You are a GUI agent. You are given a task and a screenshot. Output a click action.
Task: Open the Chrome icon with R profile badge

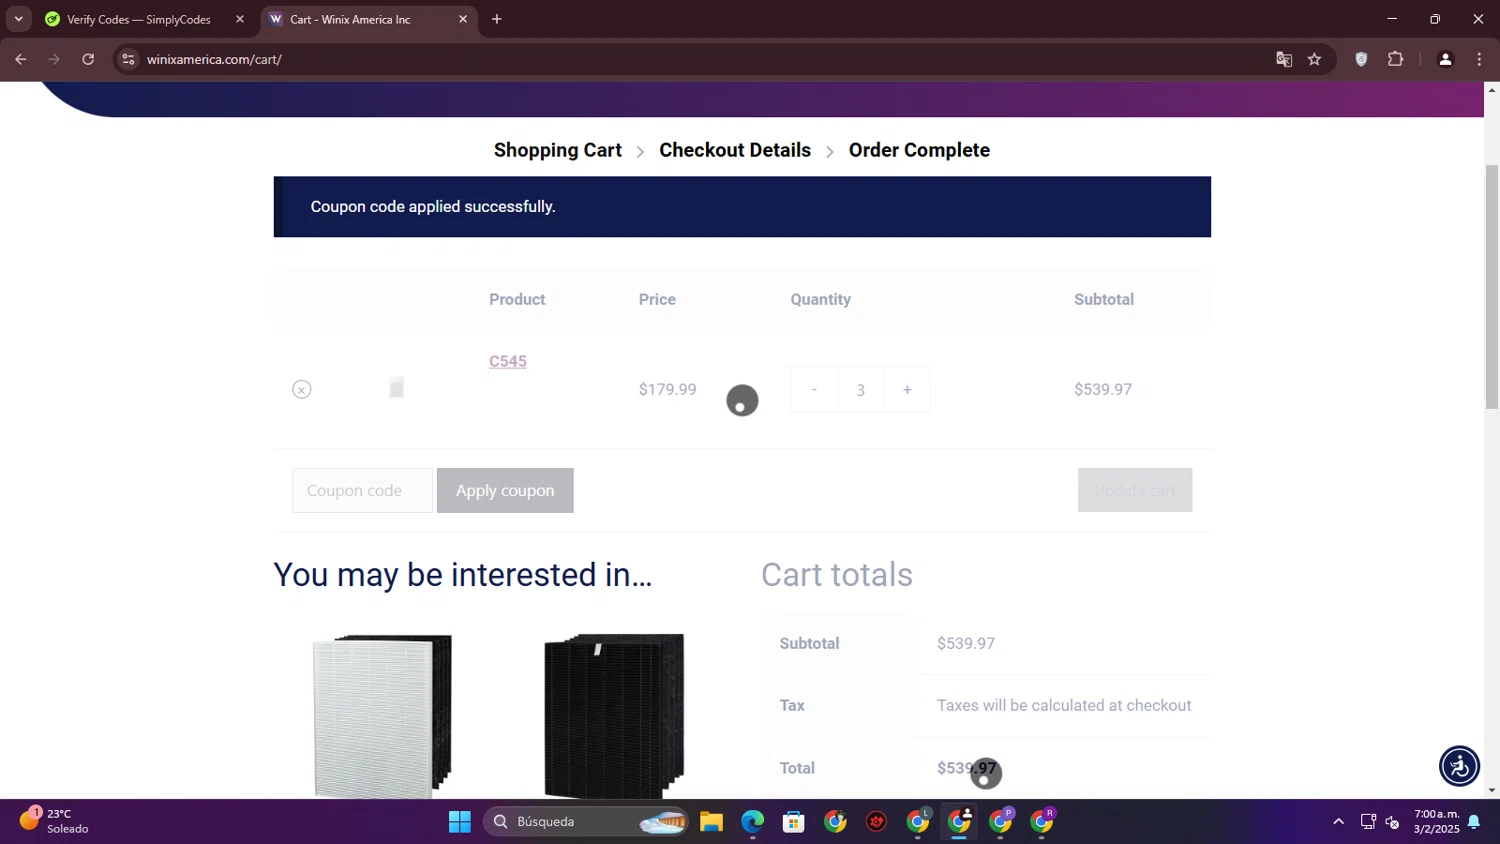click(x=1043, y=822)
